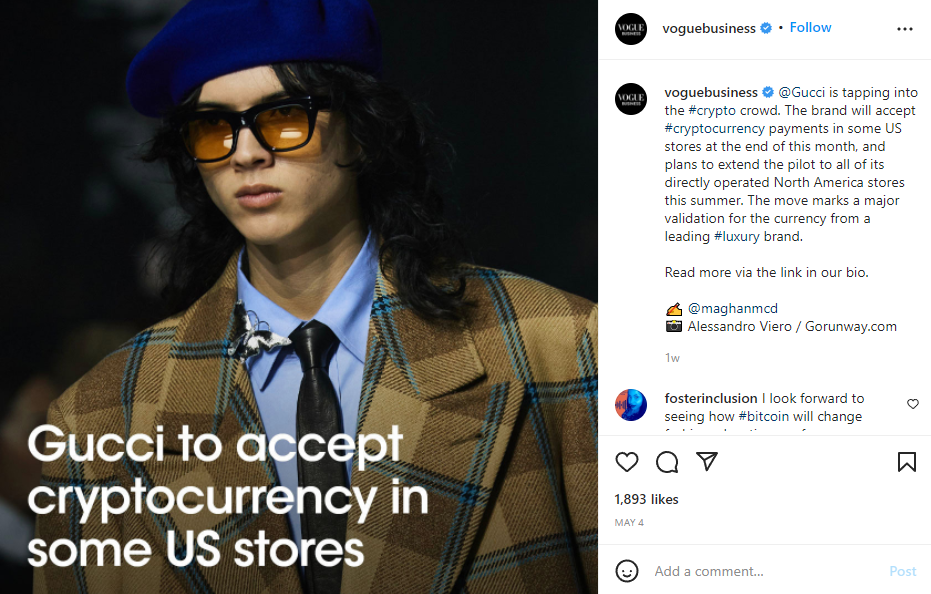
Task: Open the #bitcoin hashtag in comment
Action: click(763, 416)
